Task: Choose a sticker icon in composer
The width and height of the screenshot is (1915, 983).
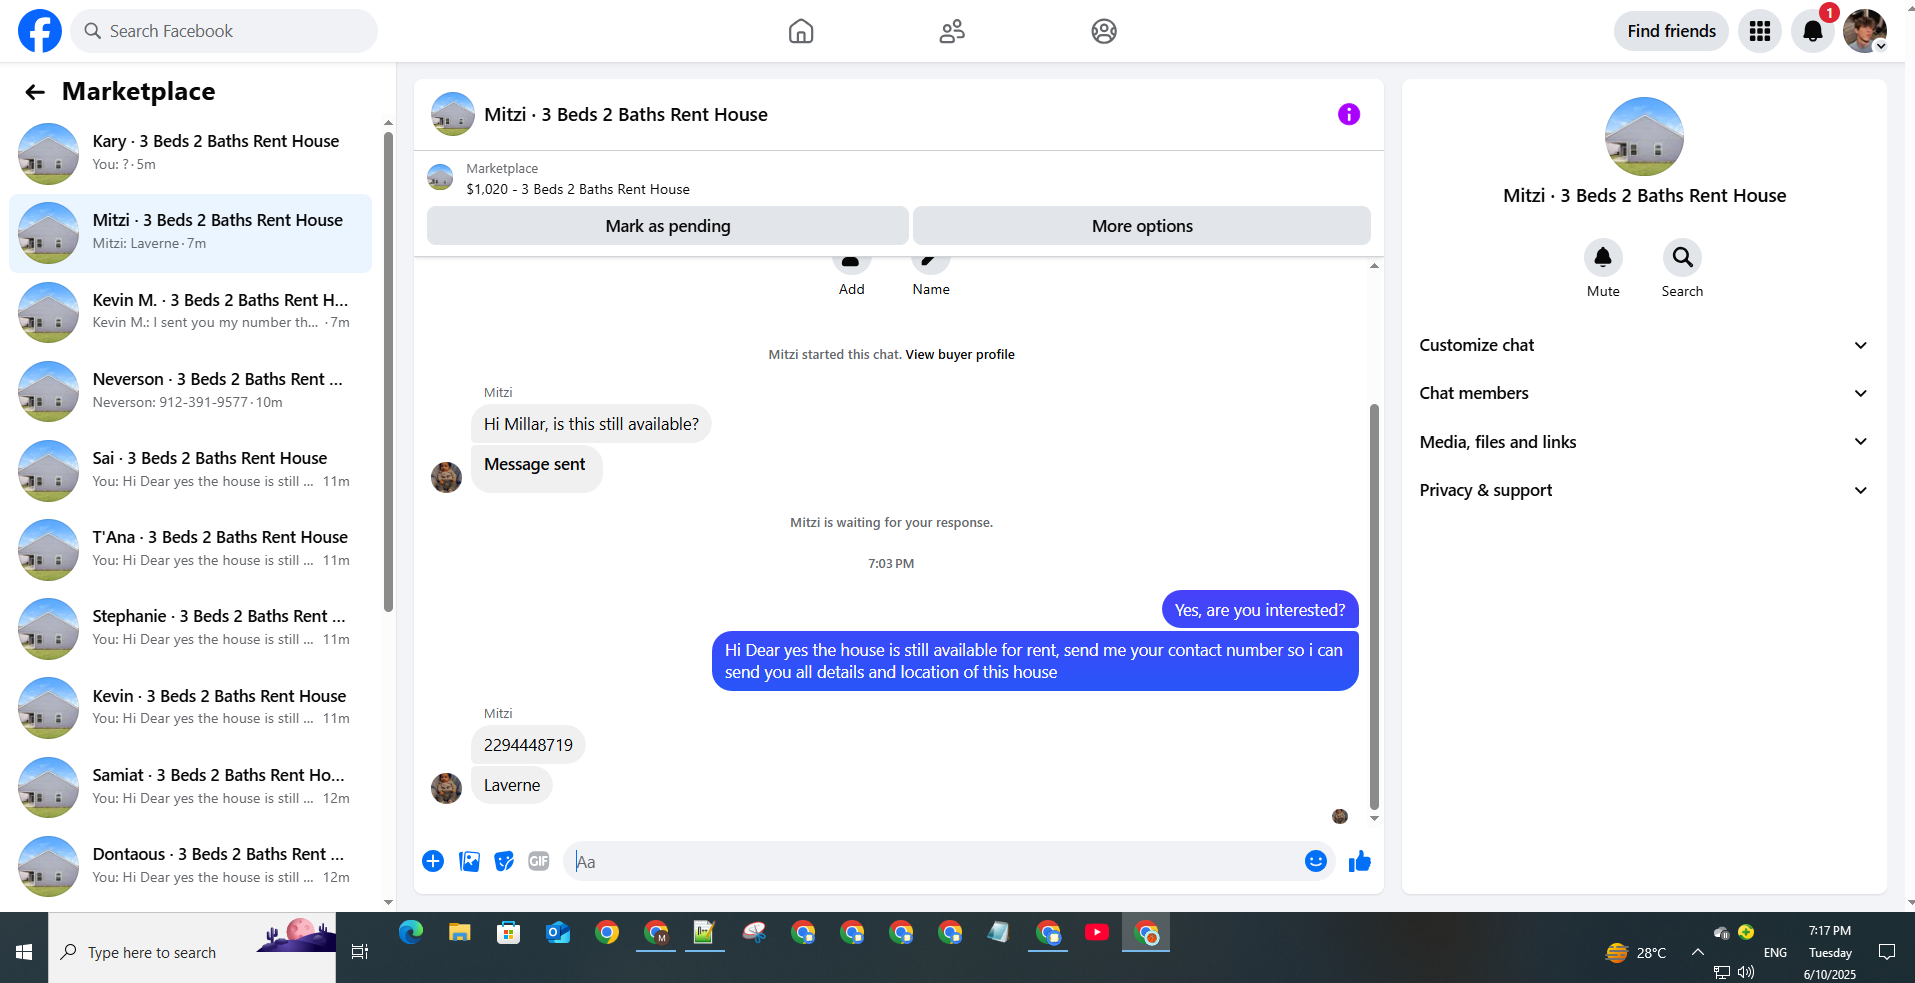Action: [x=504, y=861]
